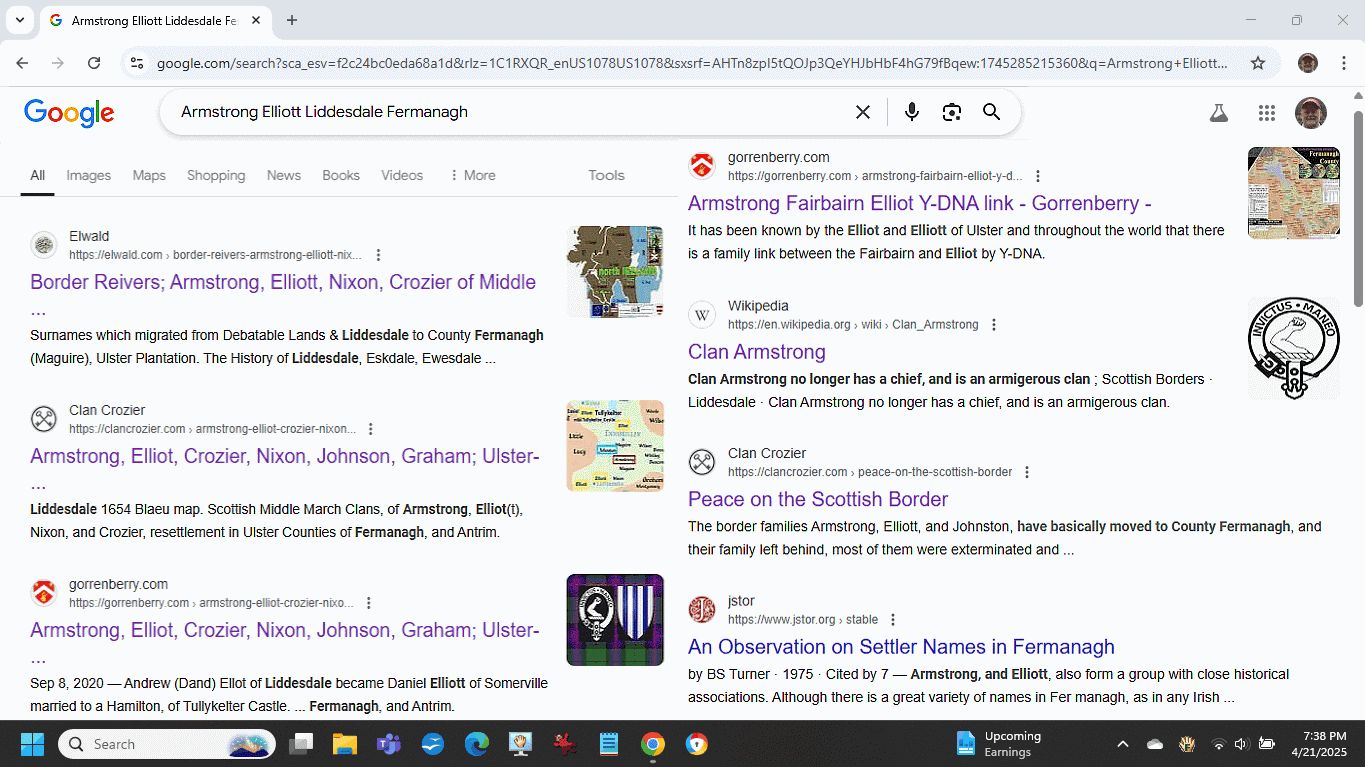Open the Clan Armstrong Wikipedia result
The image size is (1365, 767).
(756, 352)
